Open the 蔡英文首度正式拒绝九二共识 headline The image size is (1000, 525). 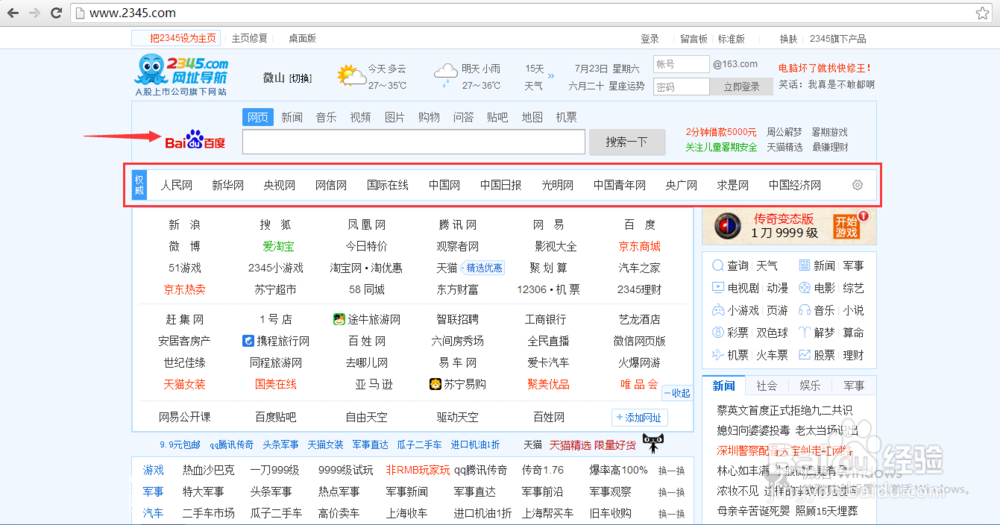click(x=784, y=410)
